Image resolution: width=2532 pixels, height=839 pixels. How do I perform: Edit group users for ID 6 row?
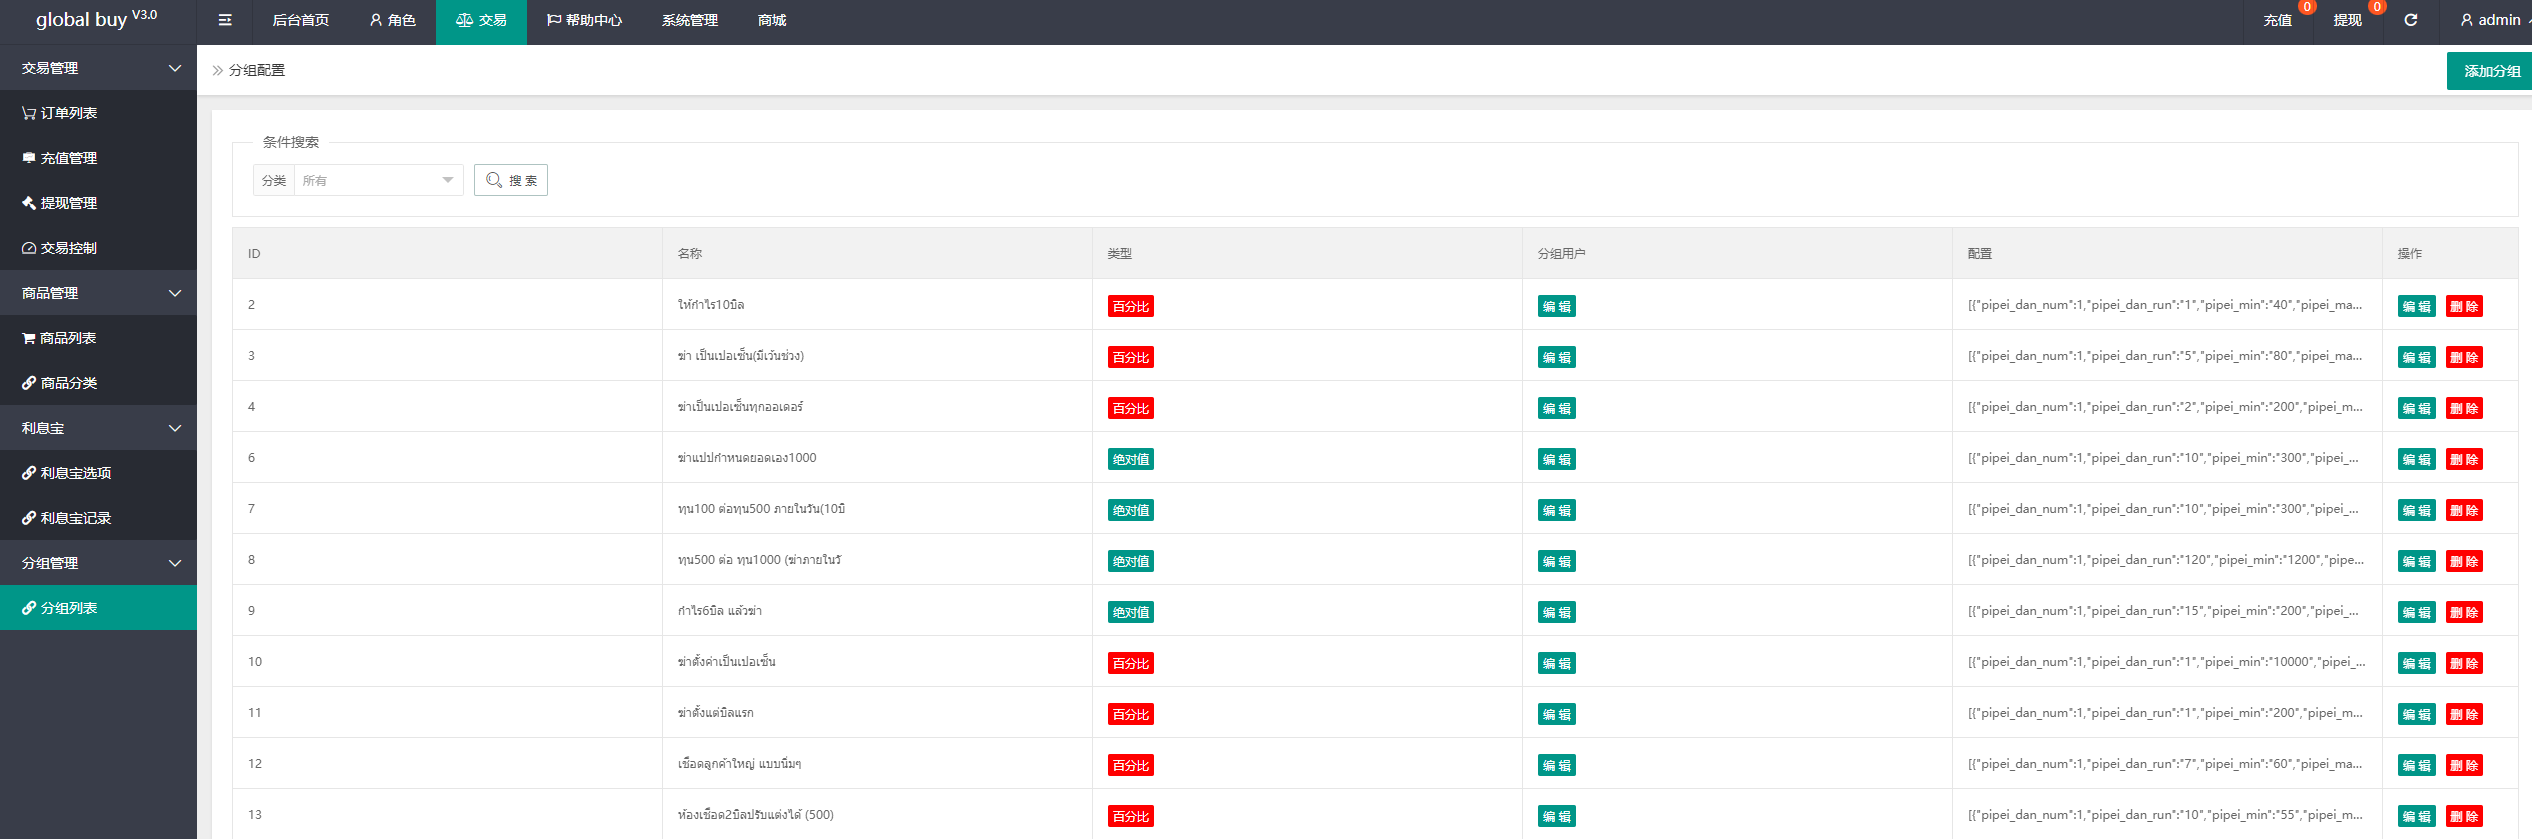(x=1556, y=460)
